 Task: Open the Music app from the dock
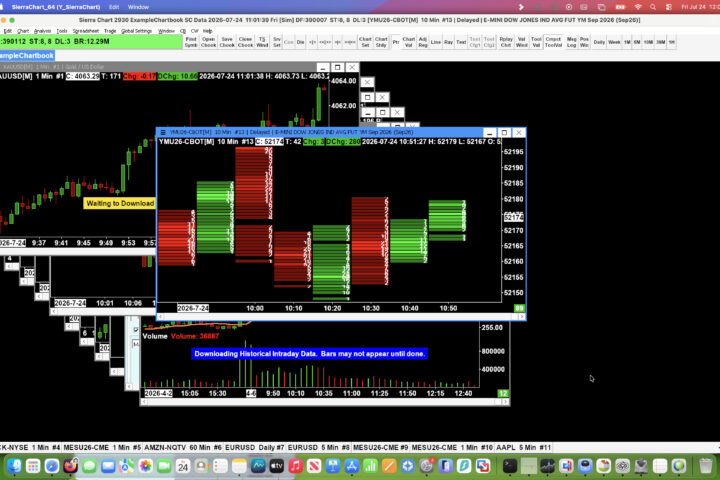295,466
